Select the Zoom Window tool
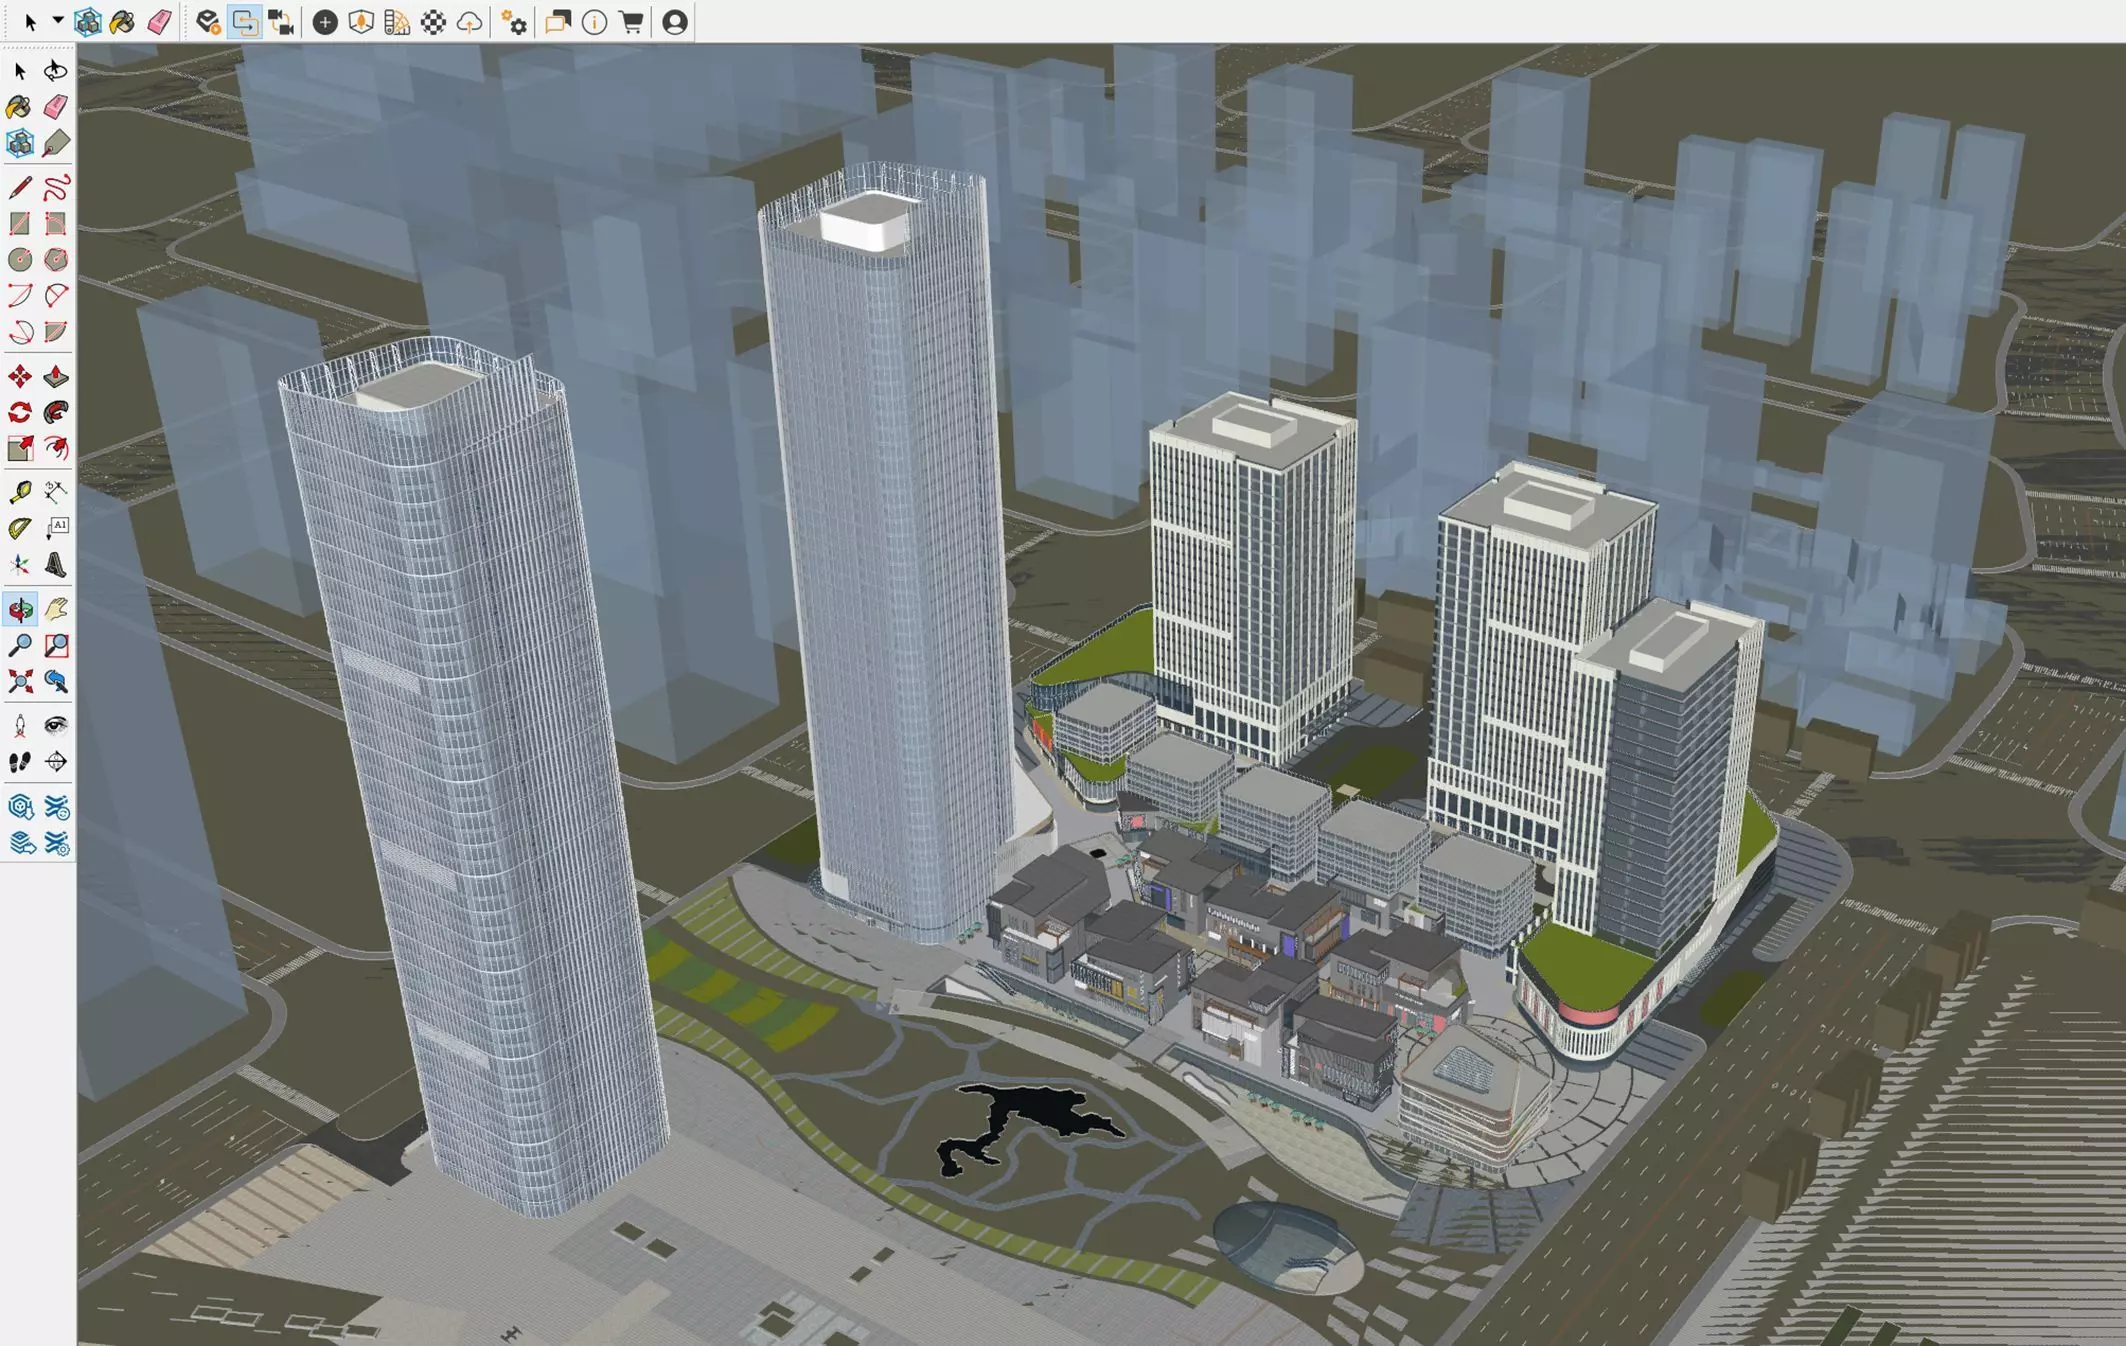 (56, 645)
